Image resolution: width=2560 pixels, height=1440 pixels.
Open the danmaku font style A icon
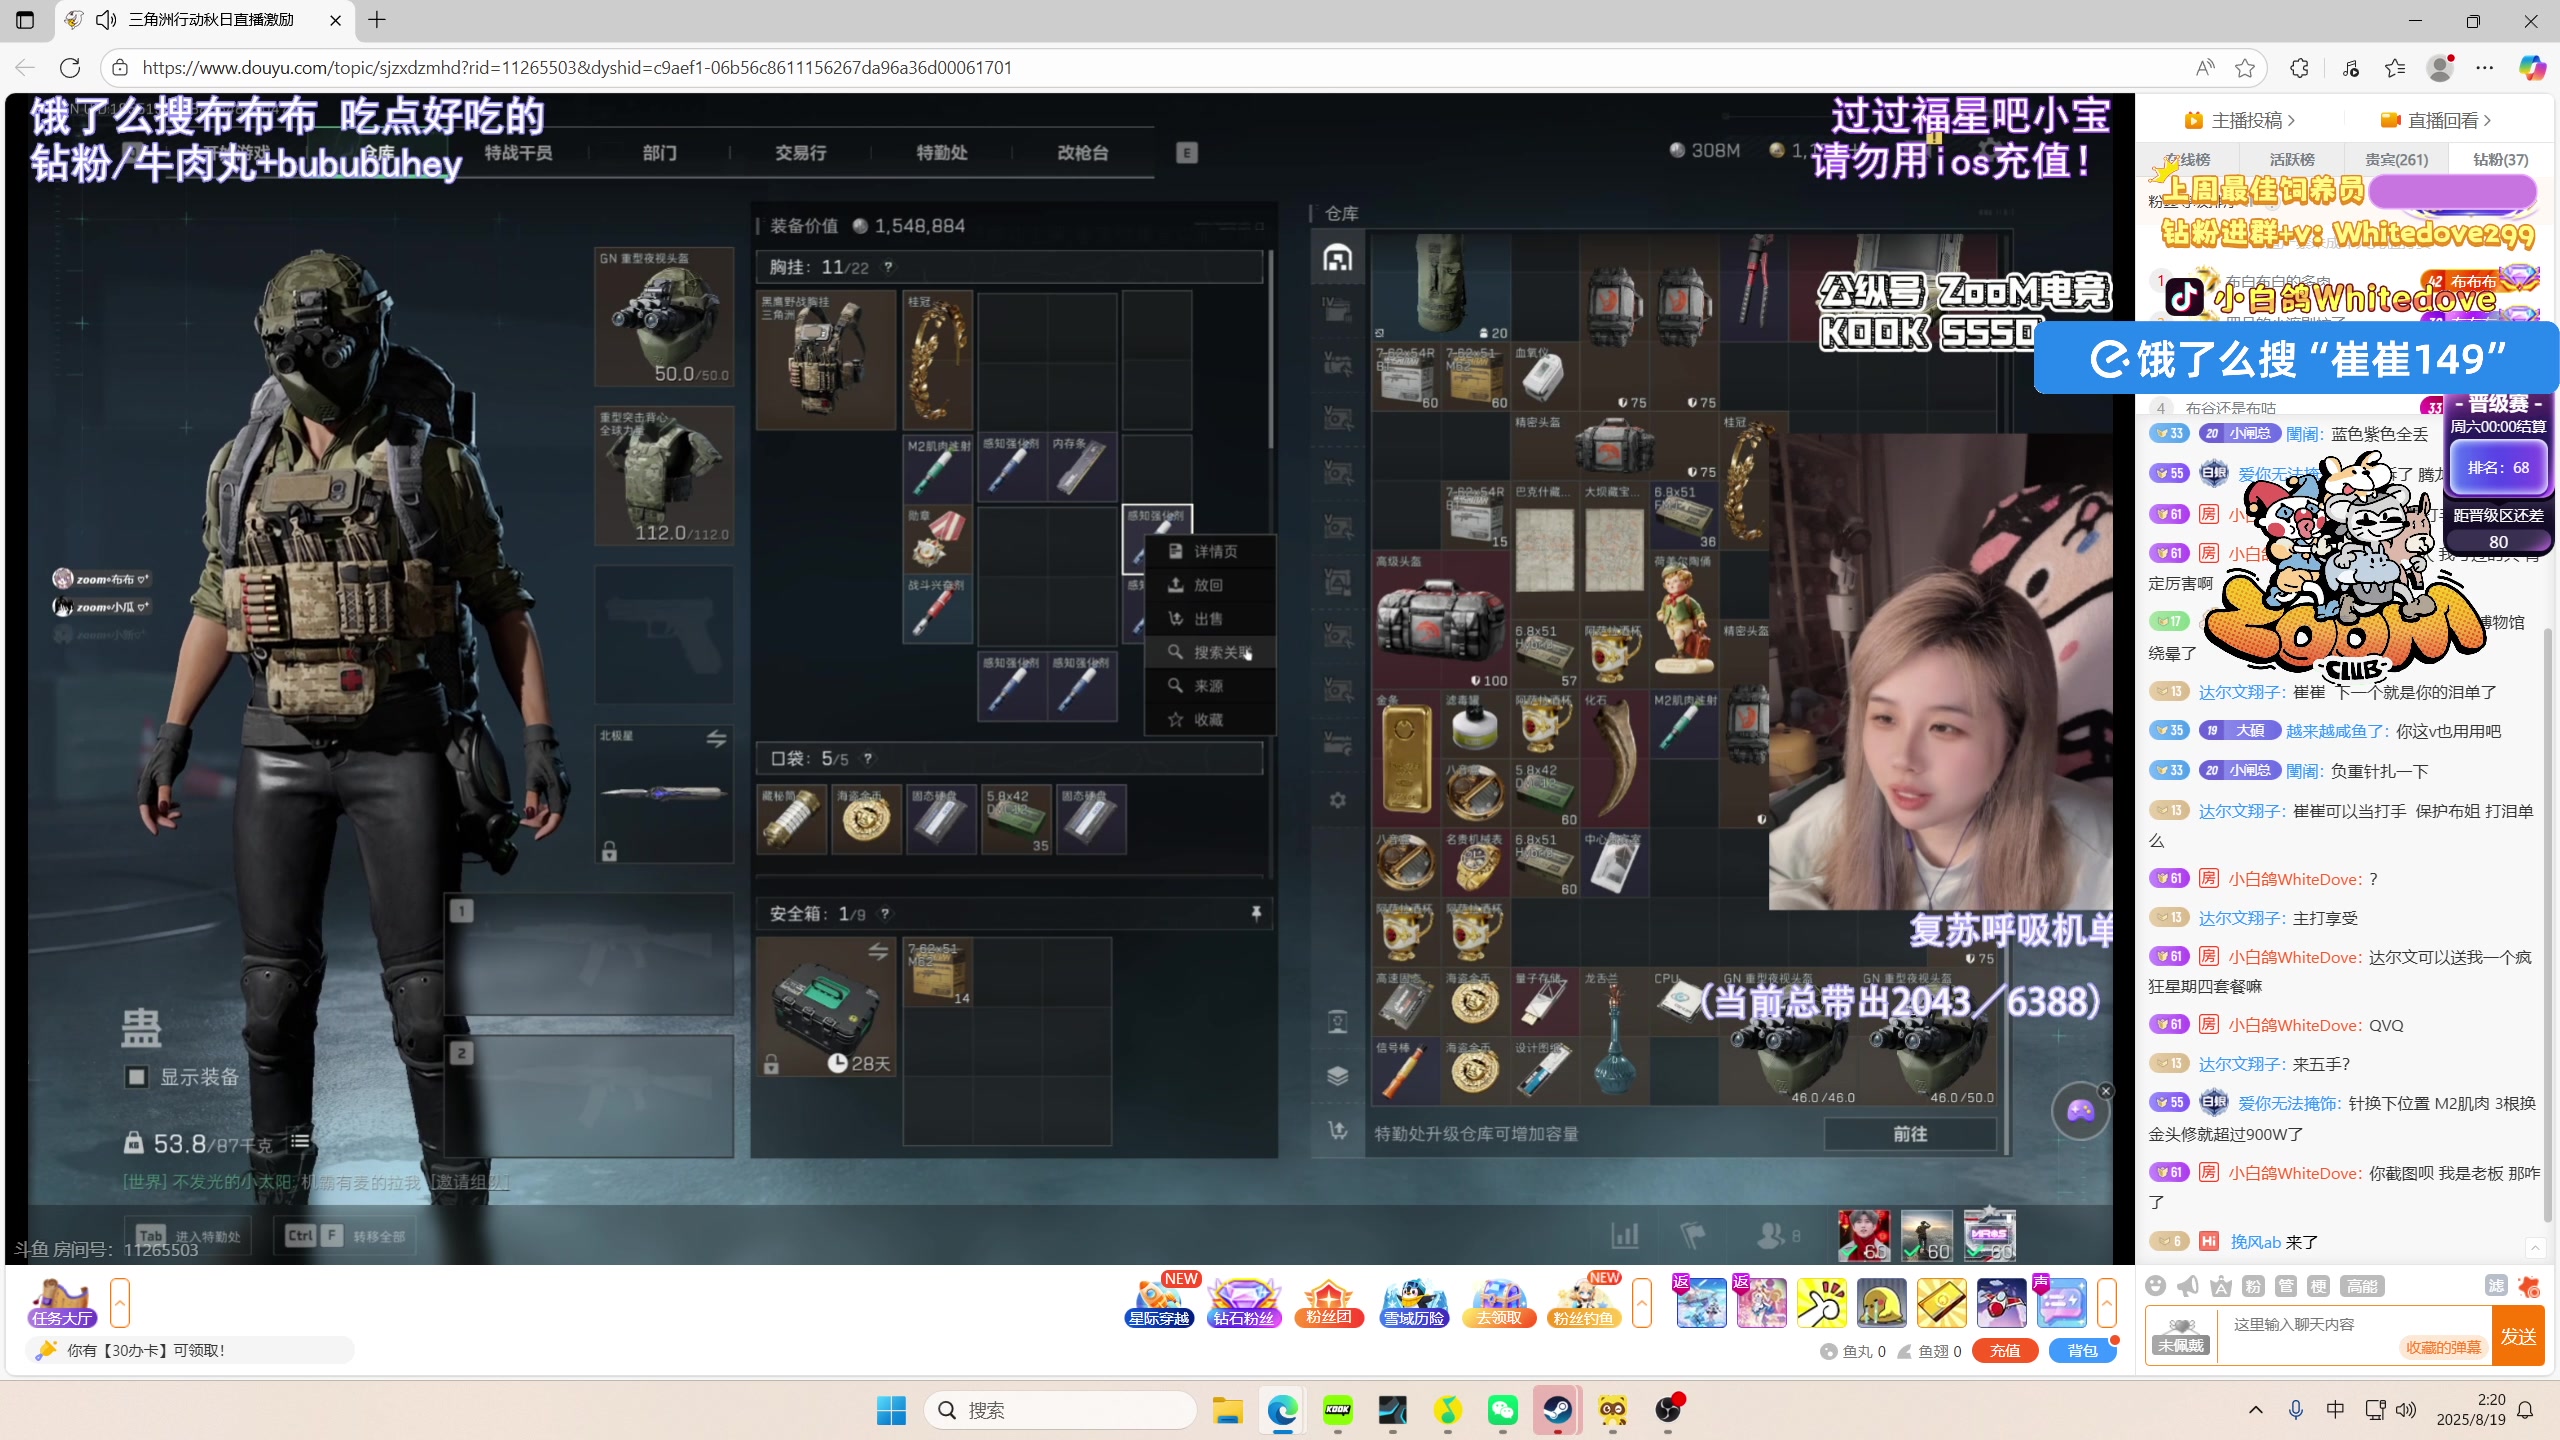(x=2221, y=1286)
